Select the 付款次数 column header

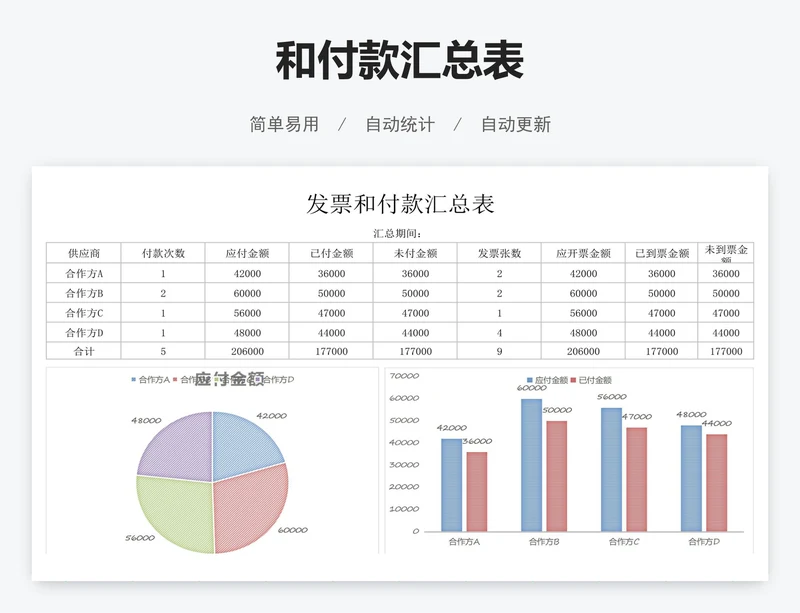coord(163,253)
